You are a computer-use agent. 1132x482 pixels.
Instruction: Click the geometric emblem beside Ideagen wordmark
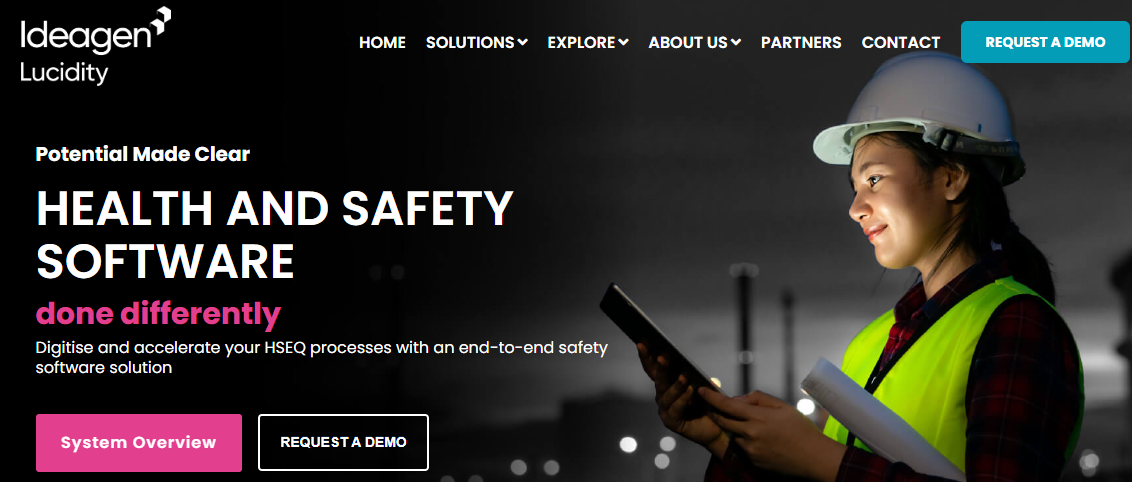[x=162, y=22]
